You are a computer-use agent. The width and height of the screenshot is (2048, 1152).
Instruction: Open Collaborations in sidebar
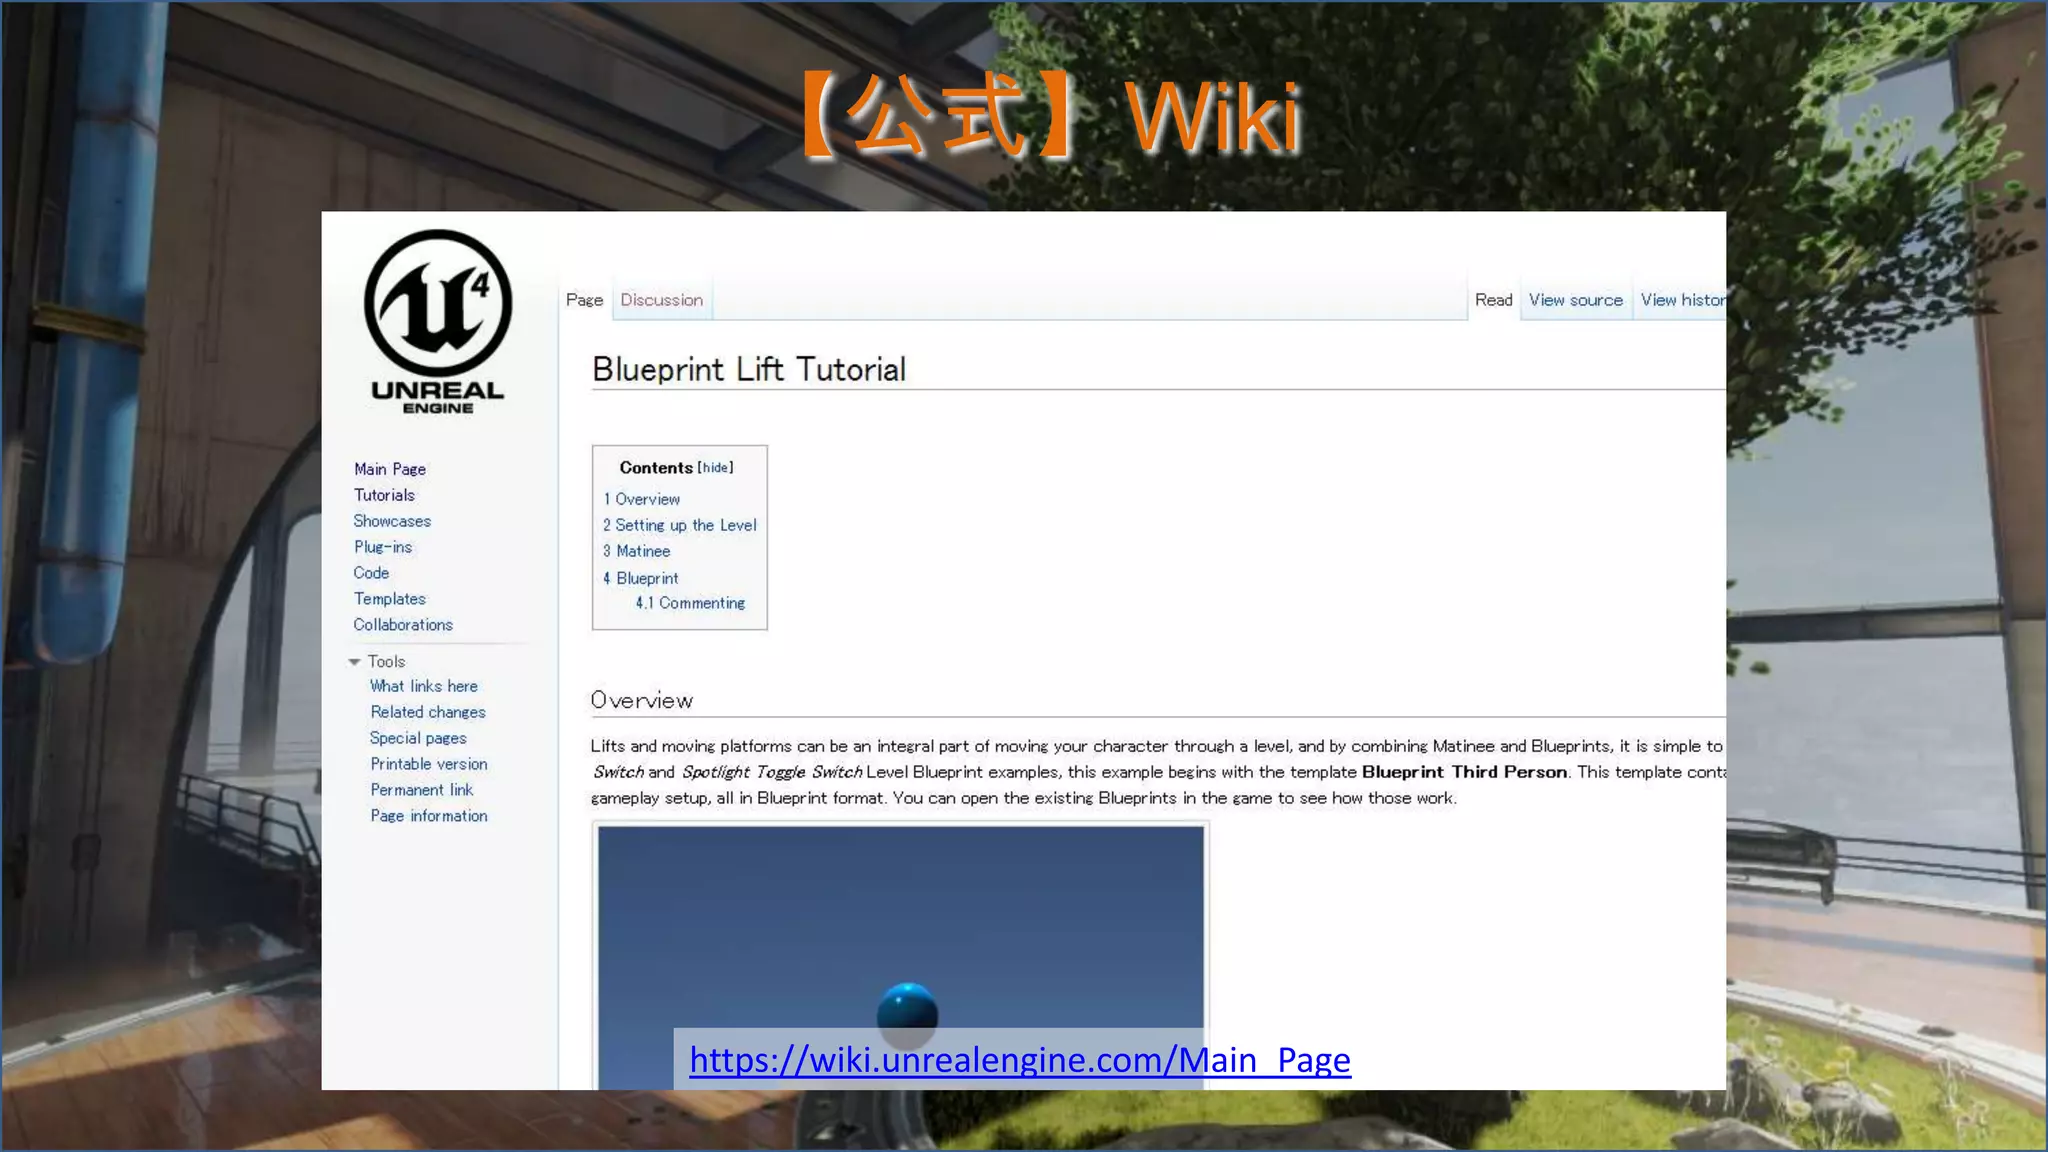(403, 625)
